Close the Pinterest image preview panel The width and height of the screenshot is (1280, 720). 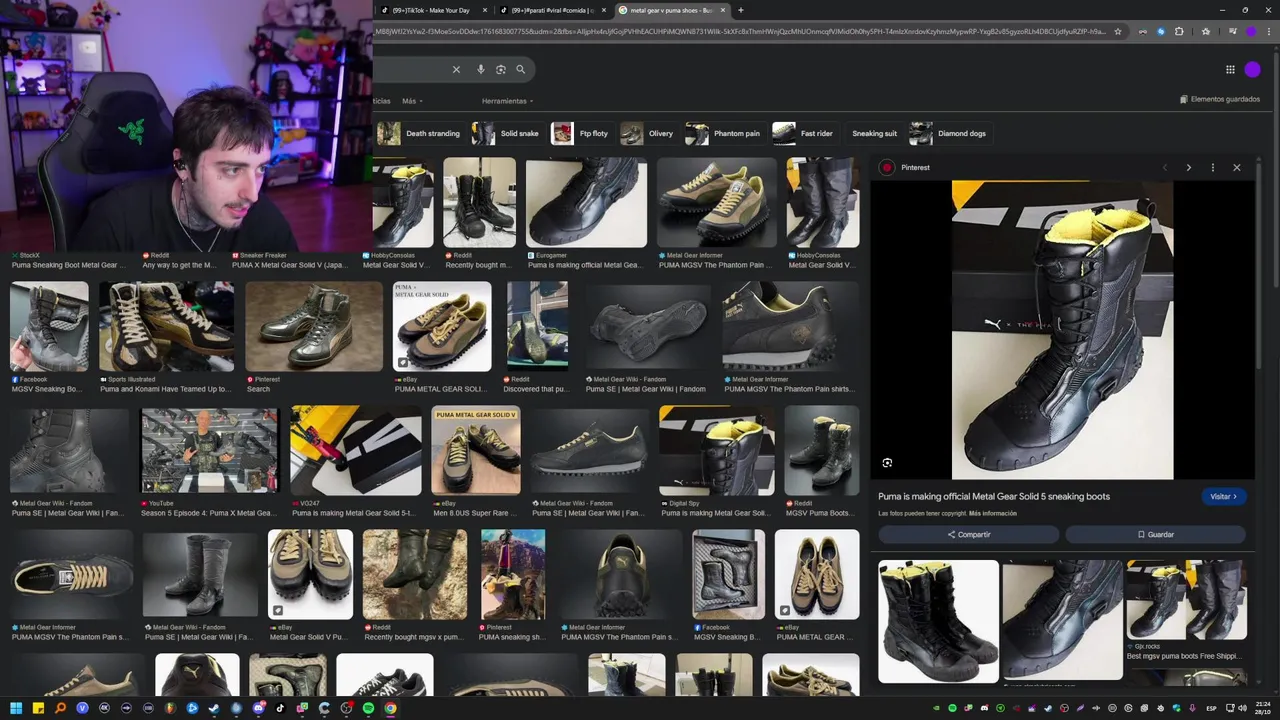(1237, 167)
